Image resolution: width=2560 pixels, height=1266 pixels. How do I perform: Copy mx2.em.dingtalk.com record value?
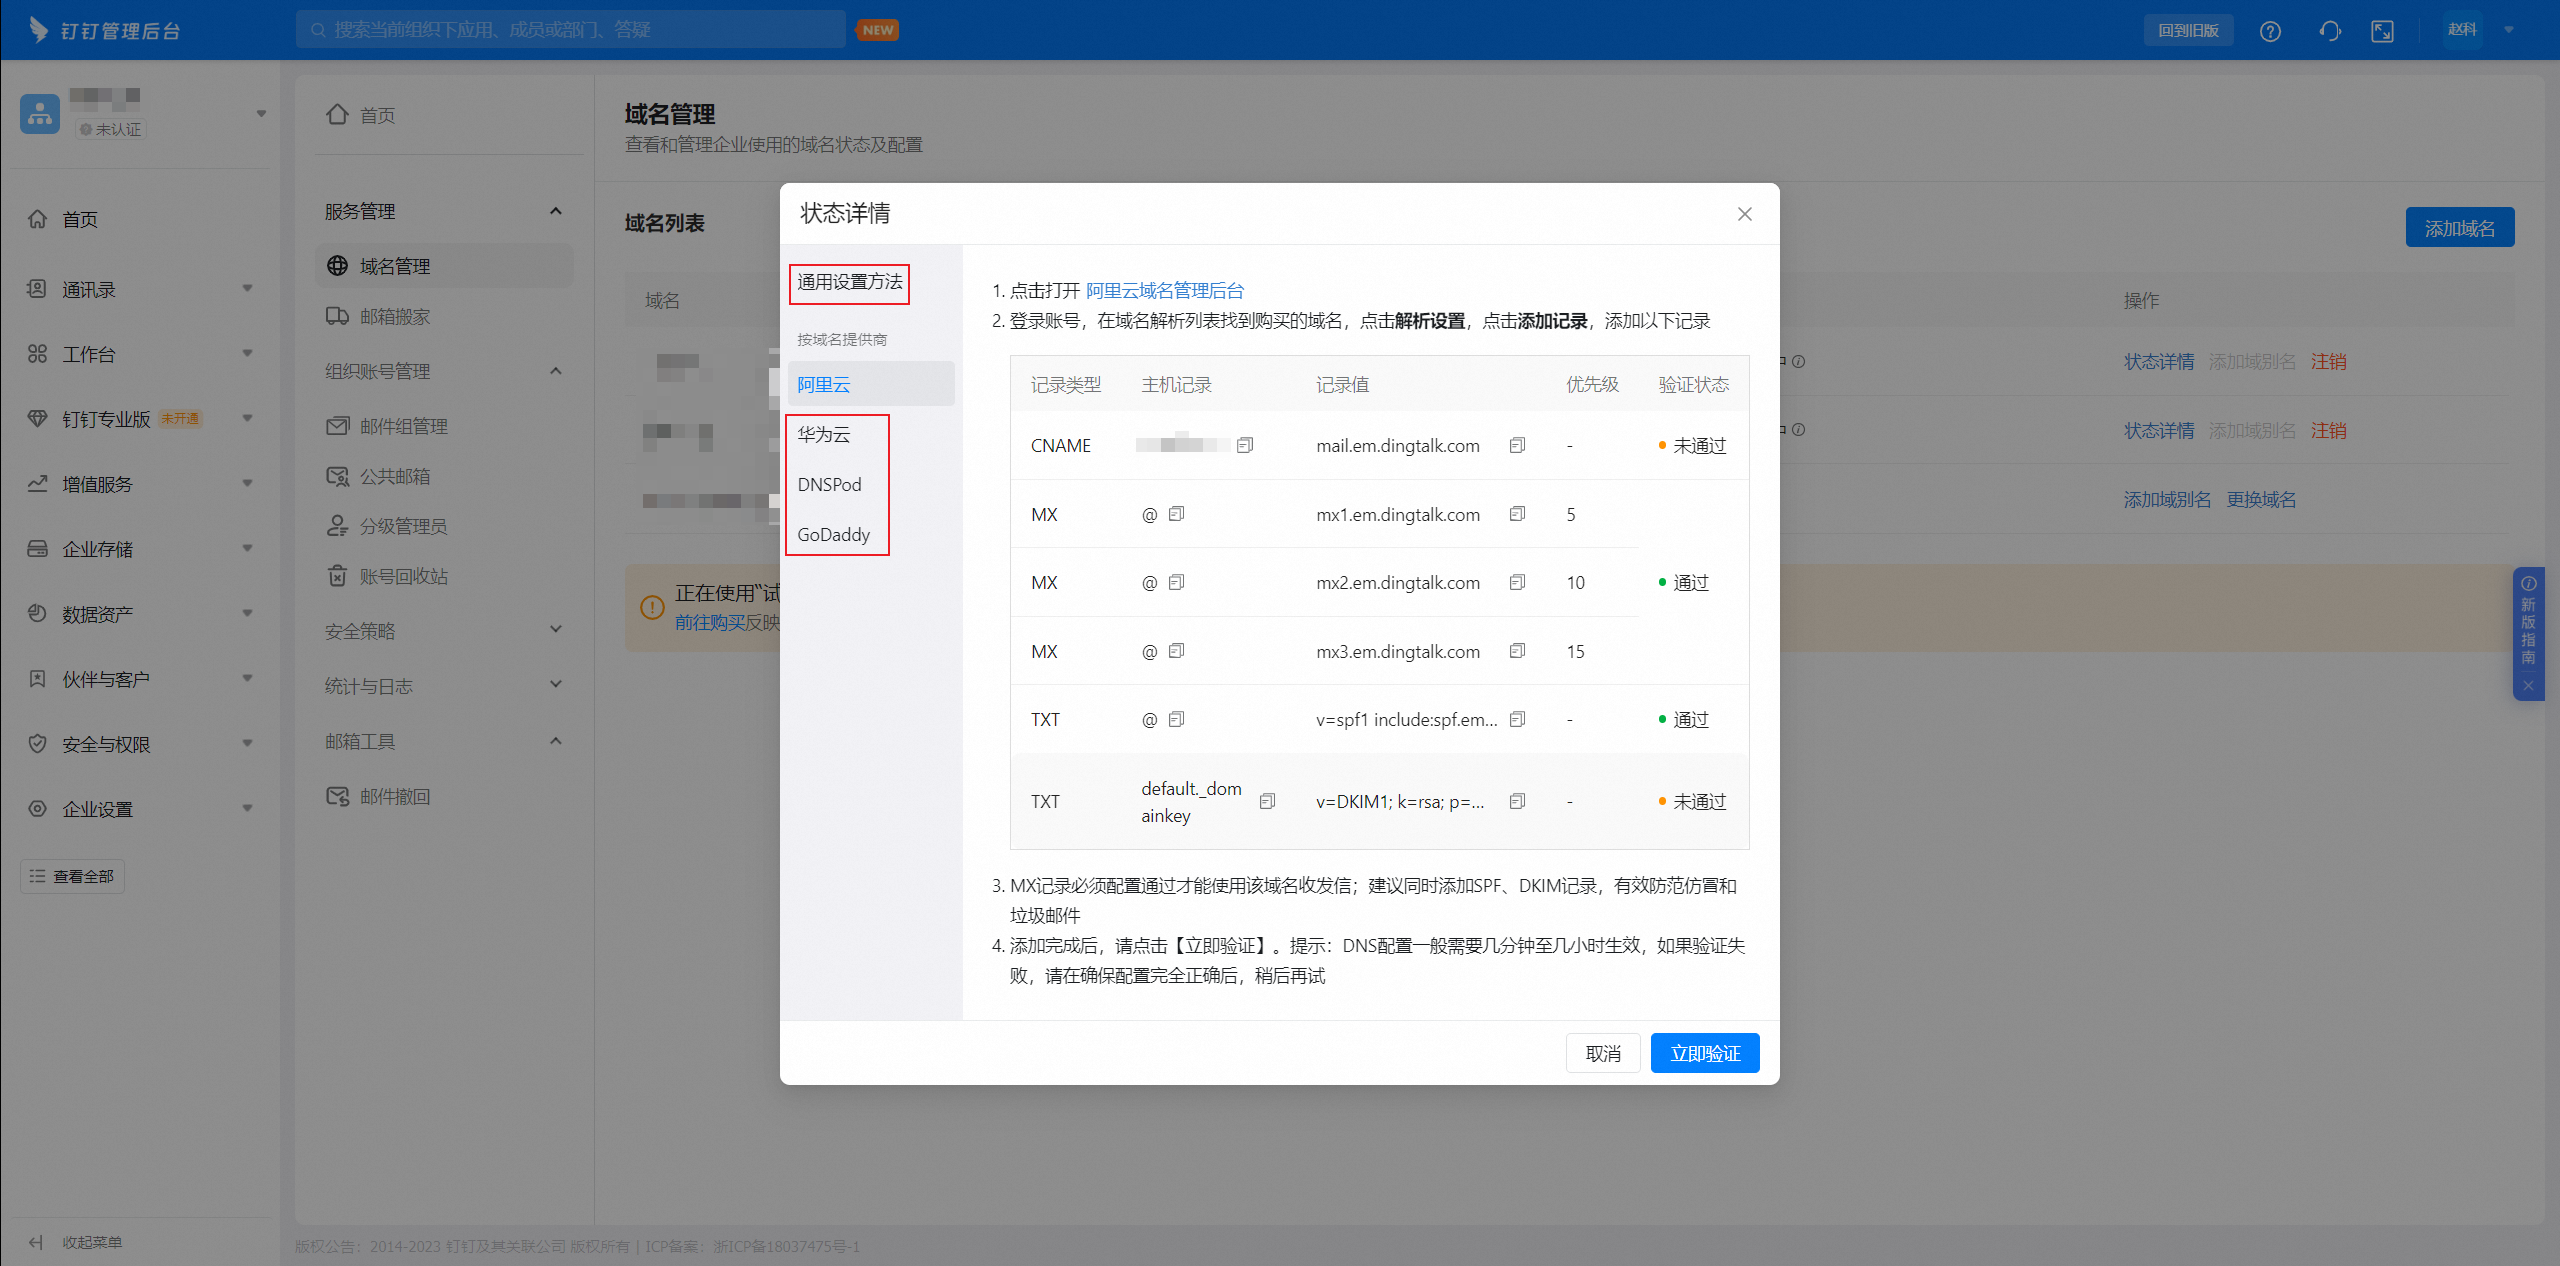tap(1517, 582)
